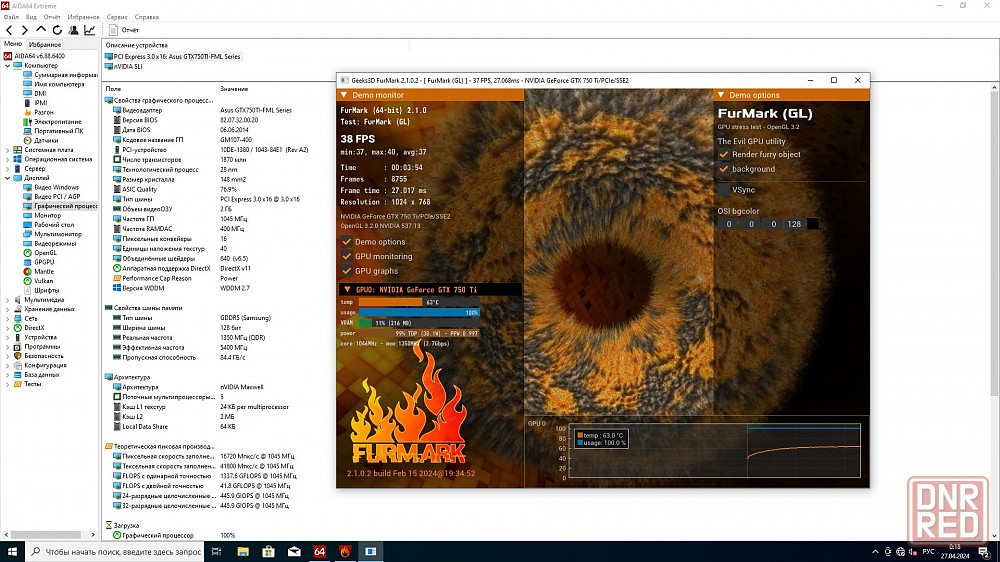1000x562 pixels.
Task: Open the graph chart toolbar icon
Action: click(x=89, y=30)
